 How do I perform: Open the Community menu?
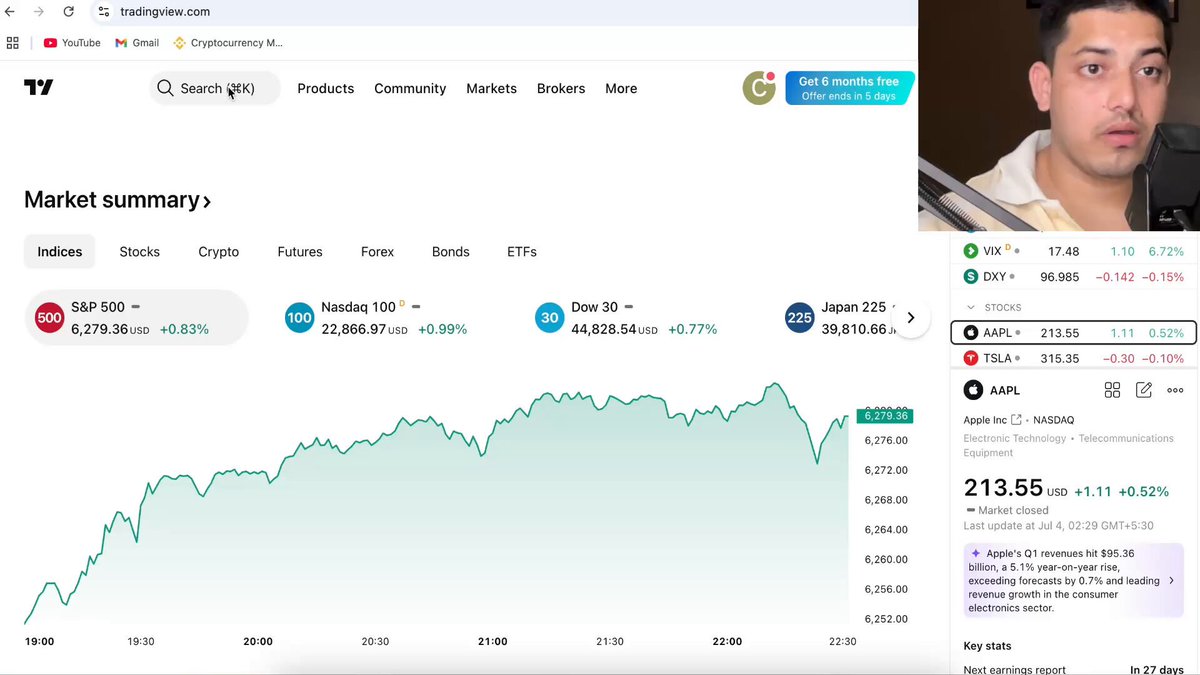[x=410, y=88]
